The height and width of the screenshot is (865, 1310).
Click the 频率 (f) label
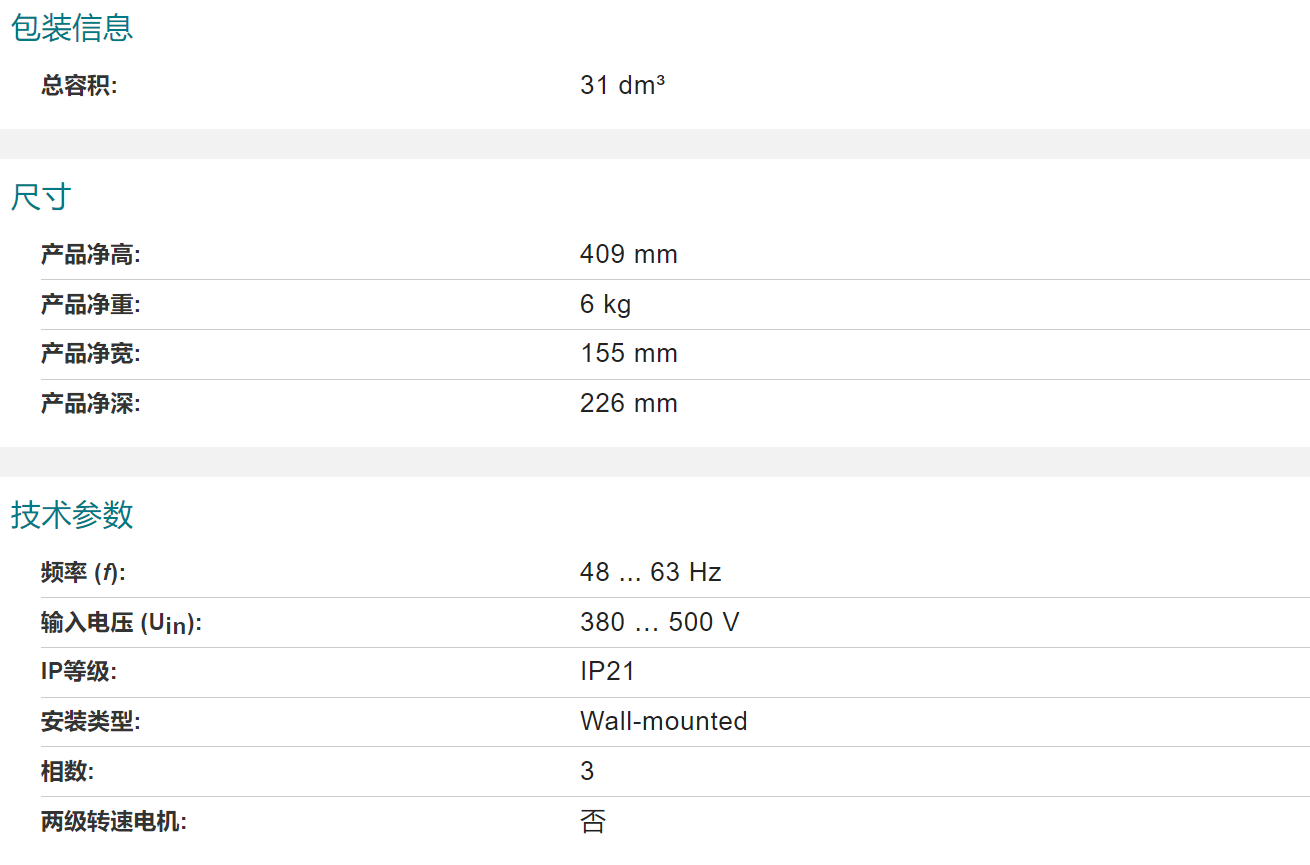click(83, 573)
